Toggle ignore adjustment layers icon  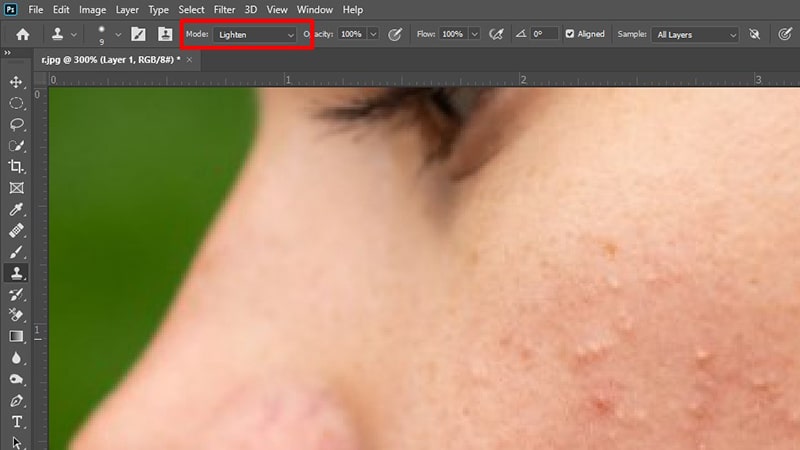(x=755, y=34)
